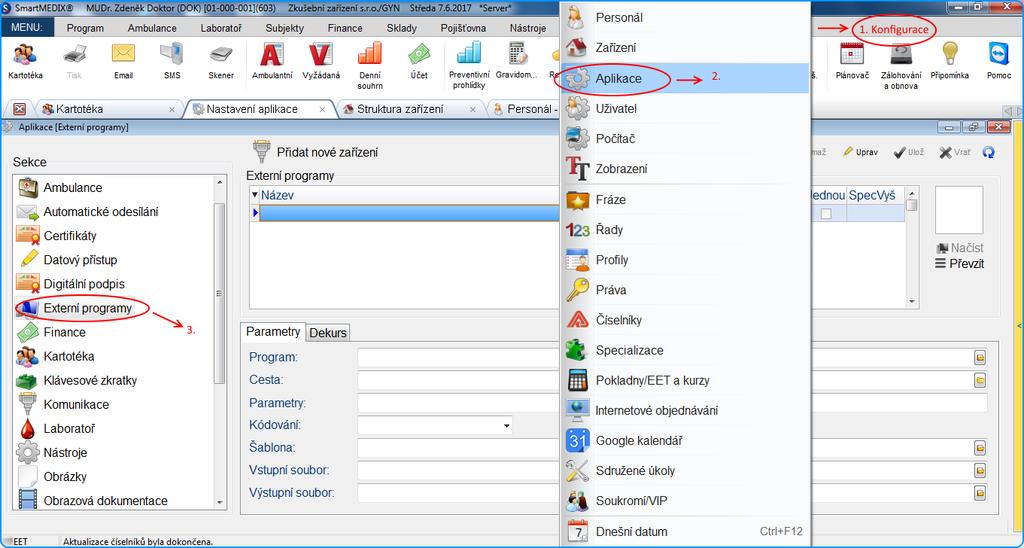Choose Počítač menu entry
Image resolution: width=1024 pixels, height=548 pixels.
pyautogui.click(x=686, y=138)
